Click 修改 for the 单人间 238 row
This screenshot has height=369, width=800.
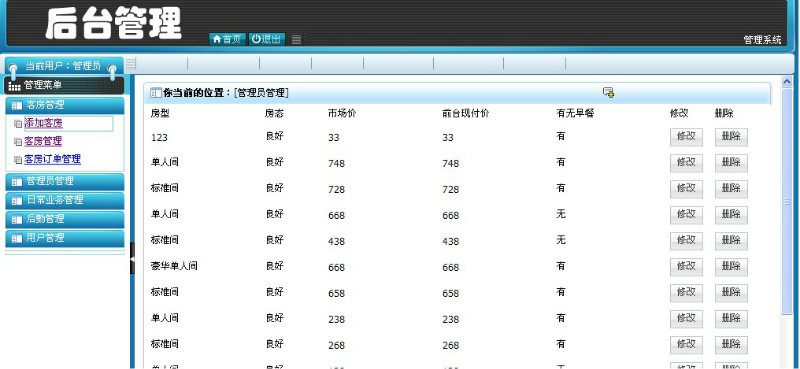click(686, 319)
